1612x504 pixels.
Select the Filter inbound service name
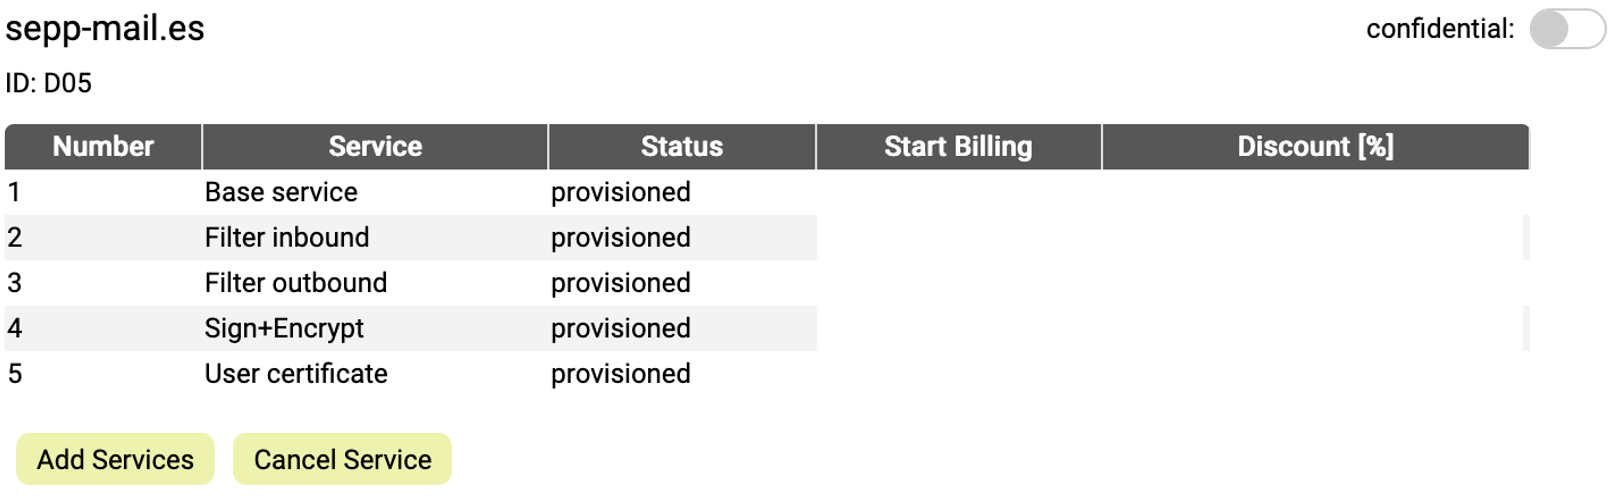pos(287,238)
